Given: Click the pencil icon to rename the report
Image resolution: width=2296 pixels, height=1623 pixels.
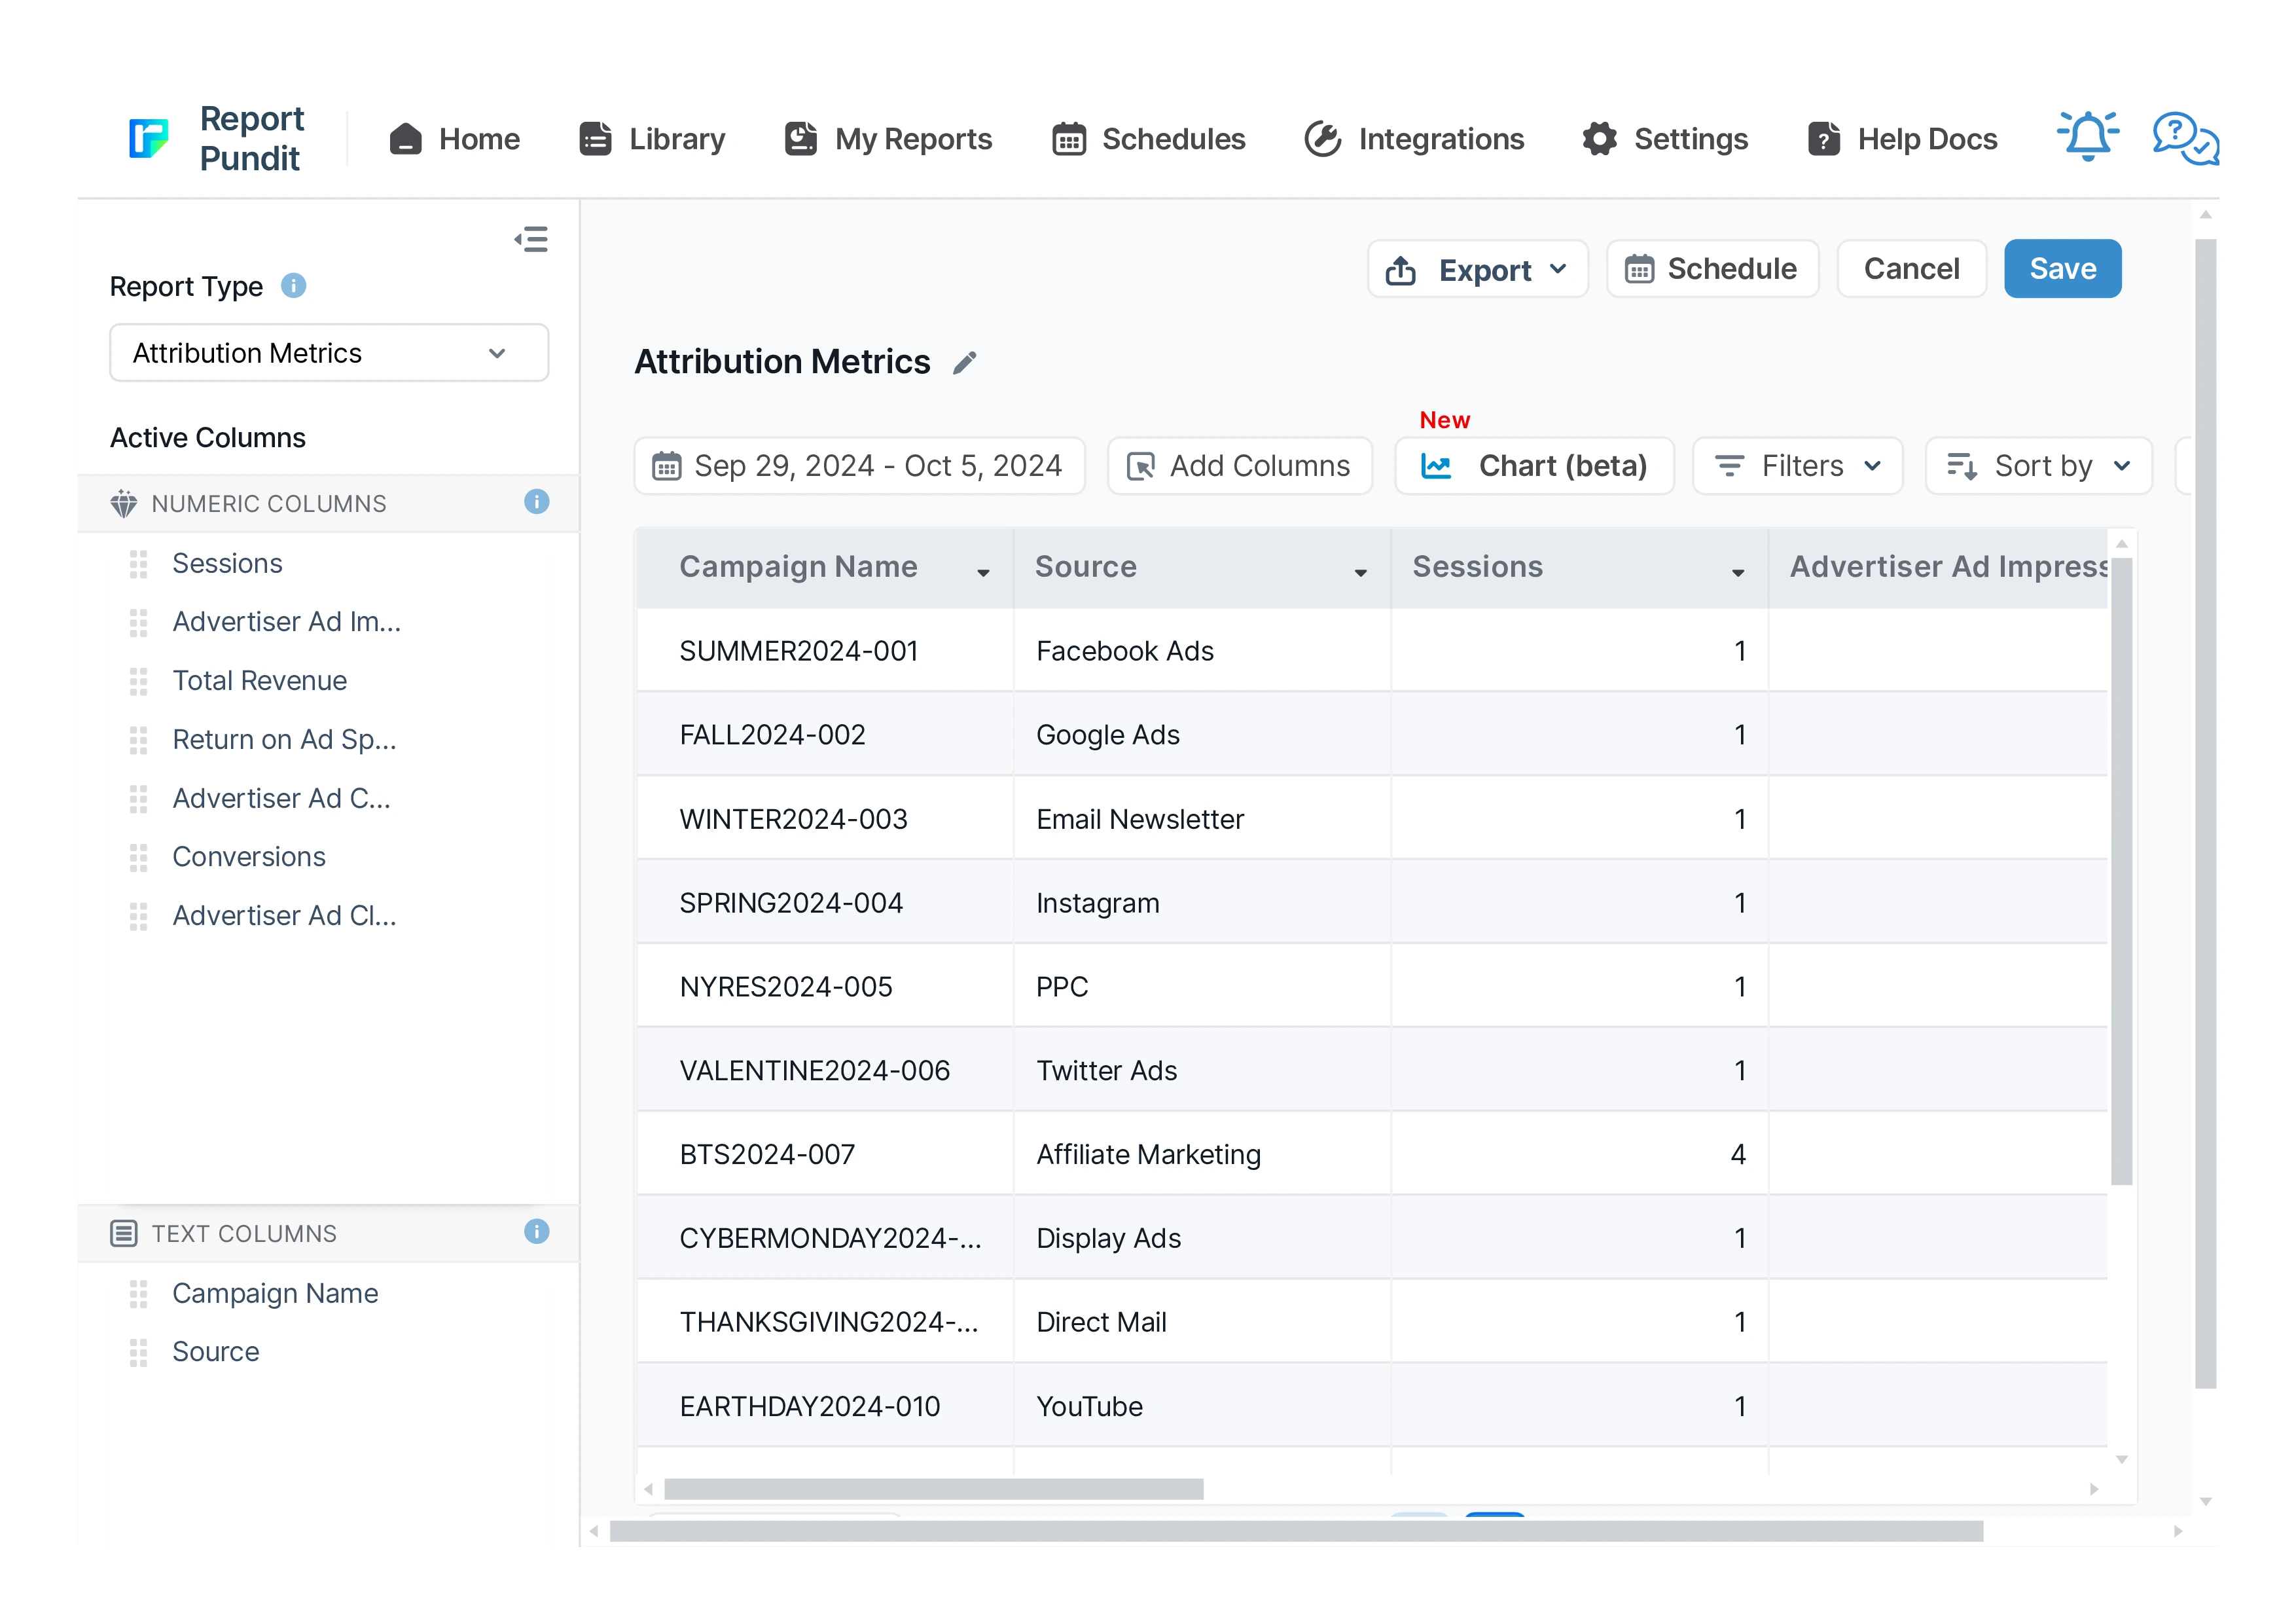Looking at the screenshot, I should click(x=964, y=363).
